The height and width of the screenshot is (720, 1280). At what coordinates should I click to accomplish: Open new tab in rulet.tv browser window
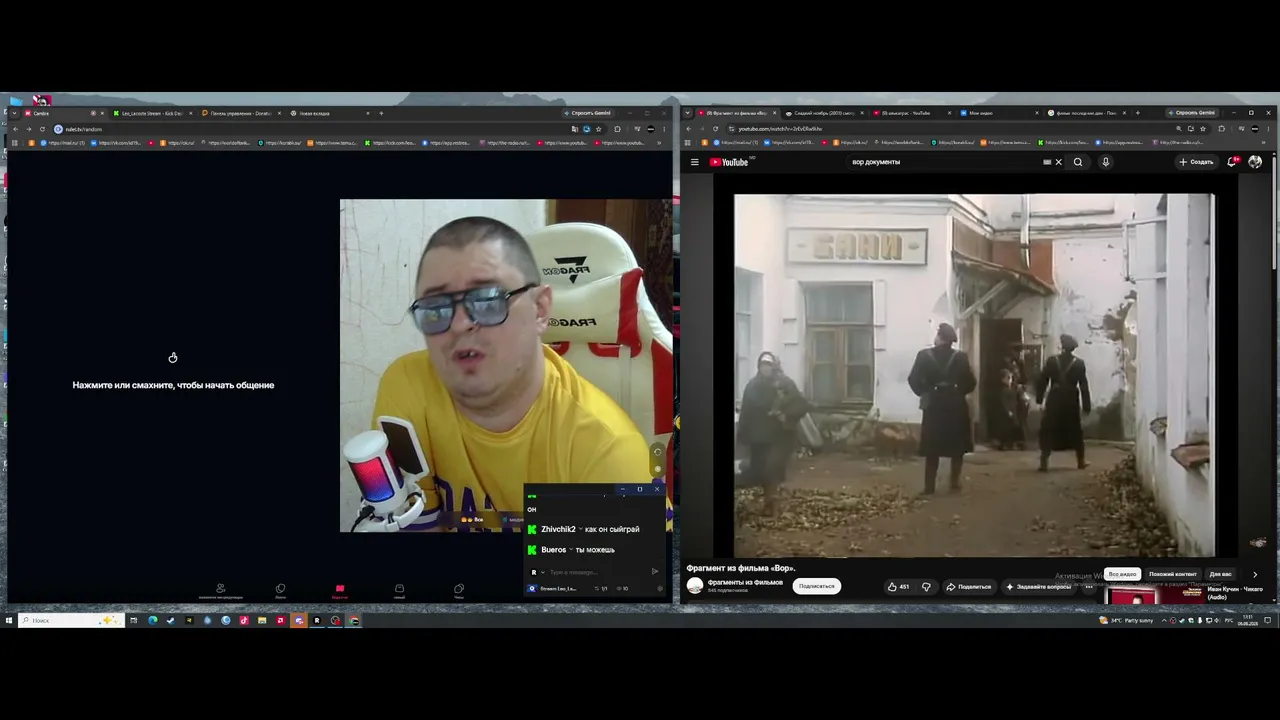tap(381, 113)
